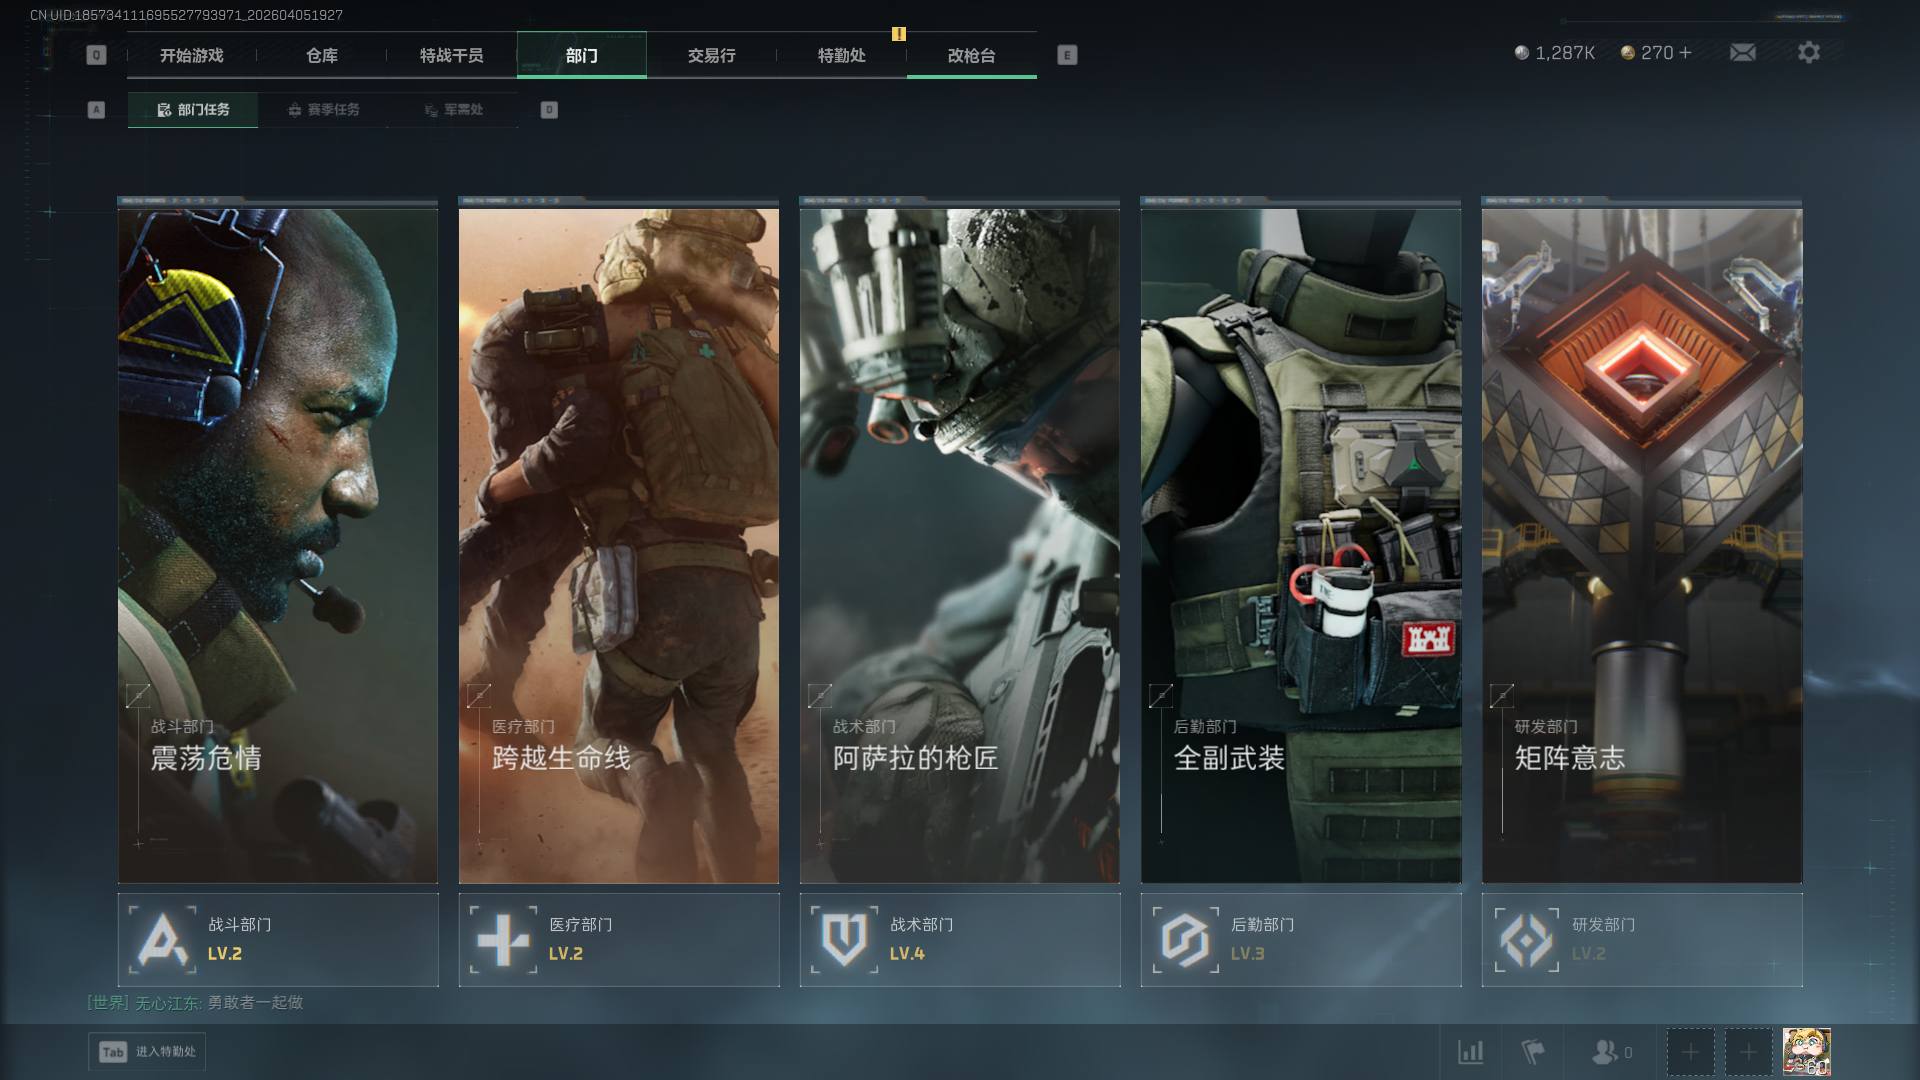Viewport: 1920px width, 1080px height.
Task: Select the 军需处 sub-tab
Action: (453, 110)
